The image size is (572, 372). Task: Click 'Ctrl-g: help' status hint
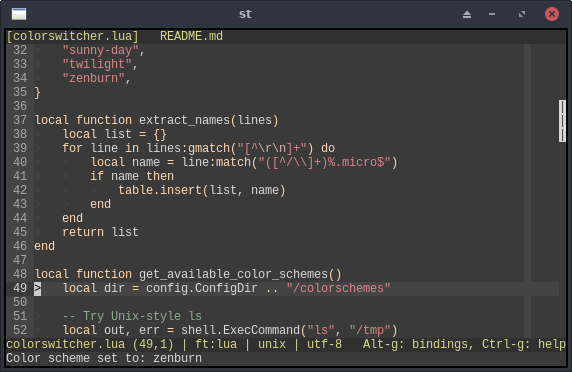pos(524,344)
